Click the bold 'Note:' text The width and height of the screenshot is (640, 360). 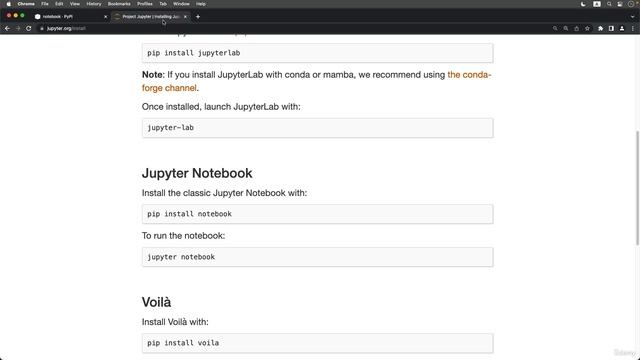153,75
